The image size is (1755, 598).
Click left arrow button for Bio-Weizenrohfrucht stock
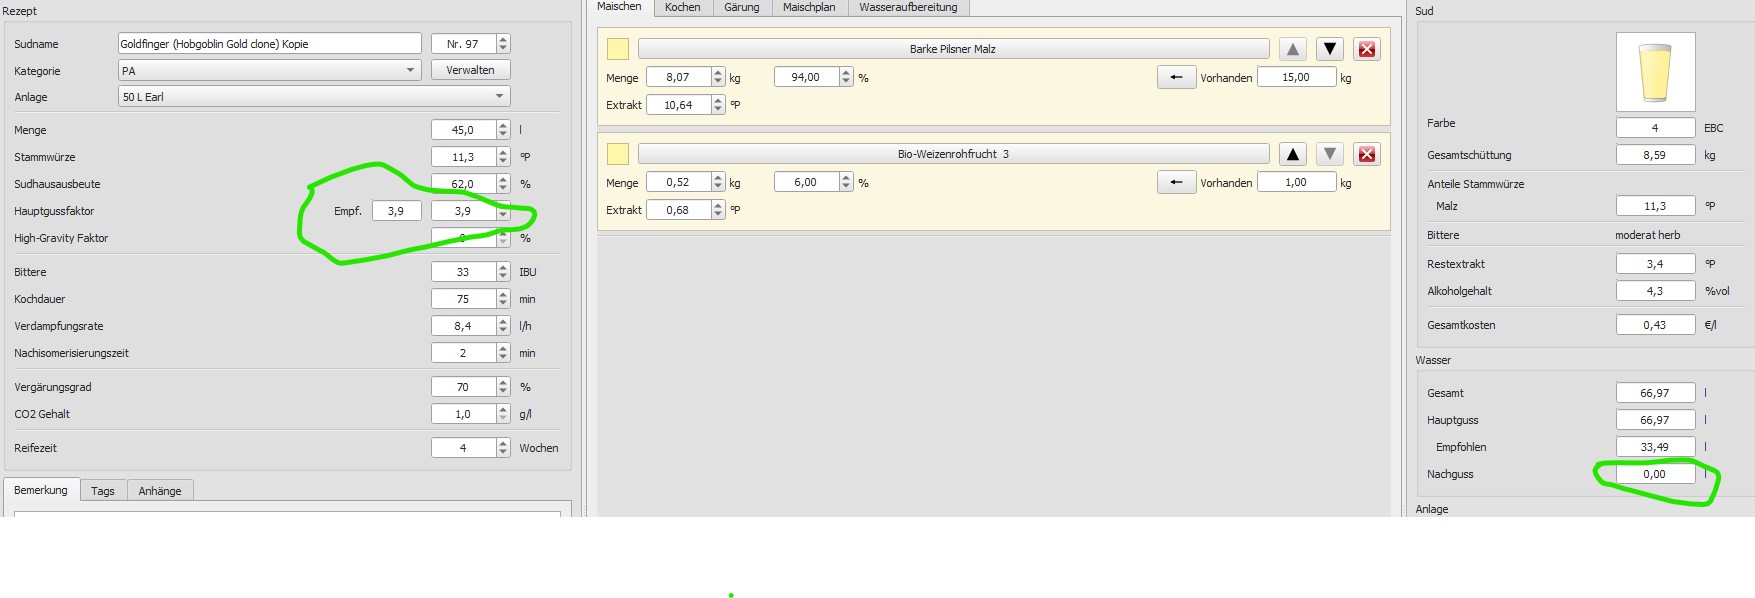click(x=1176, y=182)
